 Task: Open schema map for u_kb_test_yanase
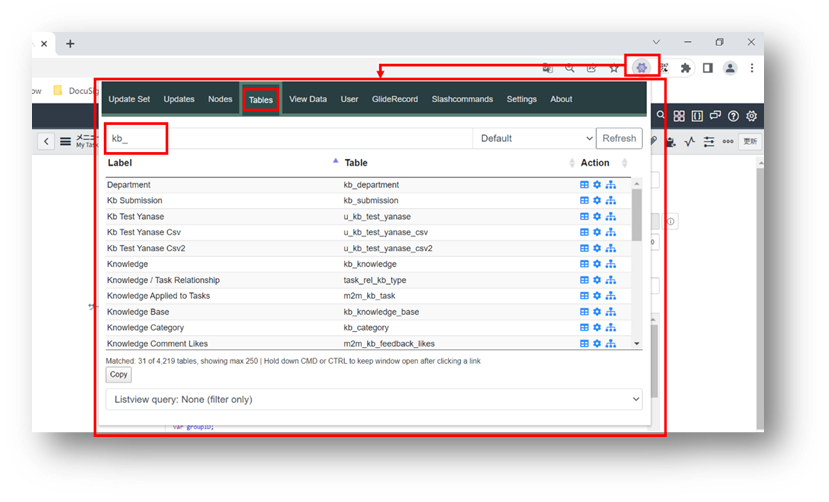[611, 216]
